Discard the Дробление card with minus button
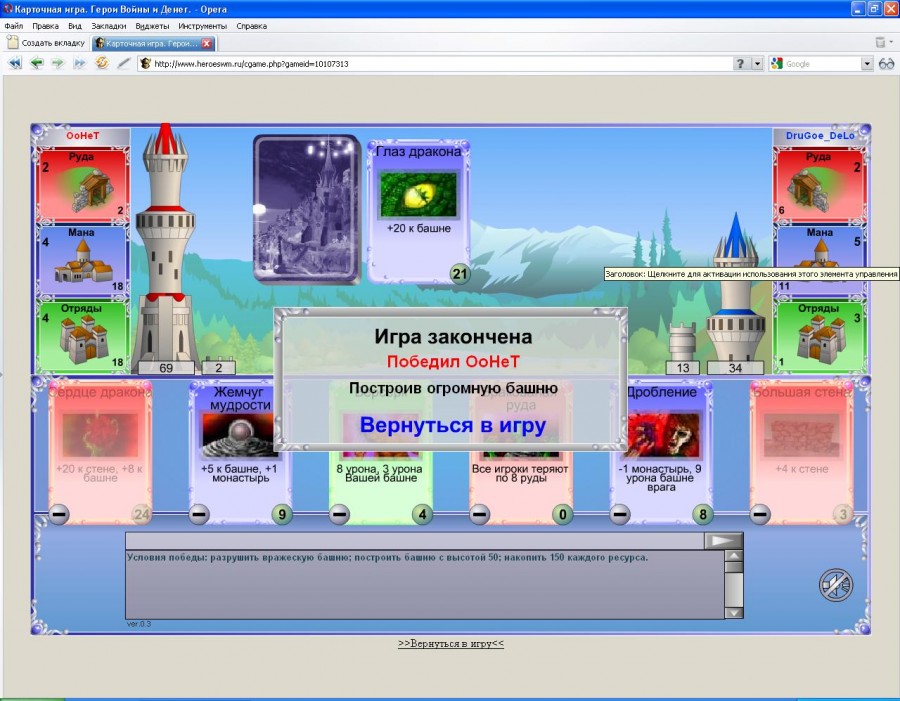 pyautogui.click(x=620, y=514)
